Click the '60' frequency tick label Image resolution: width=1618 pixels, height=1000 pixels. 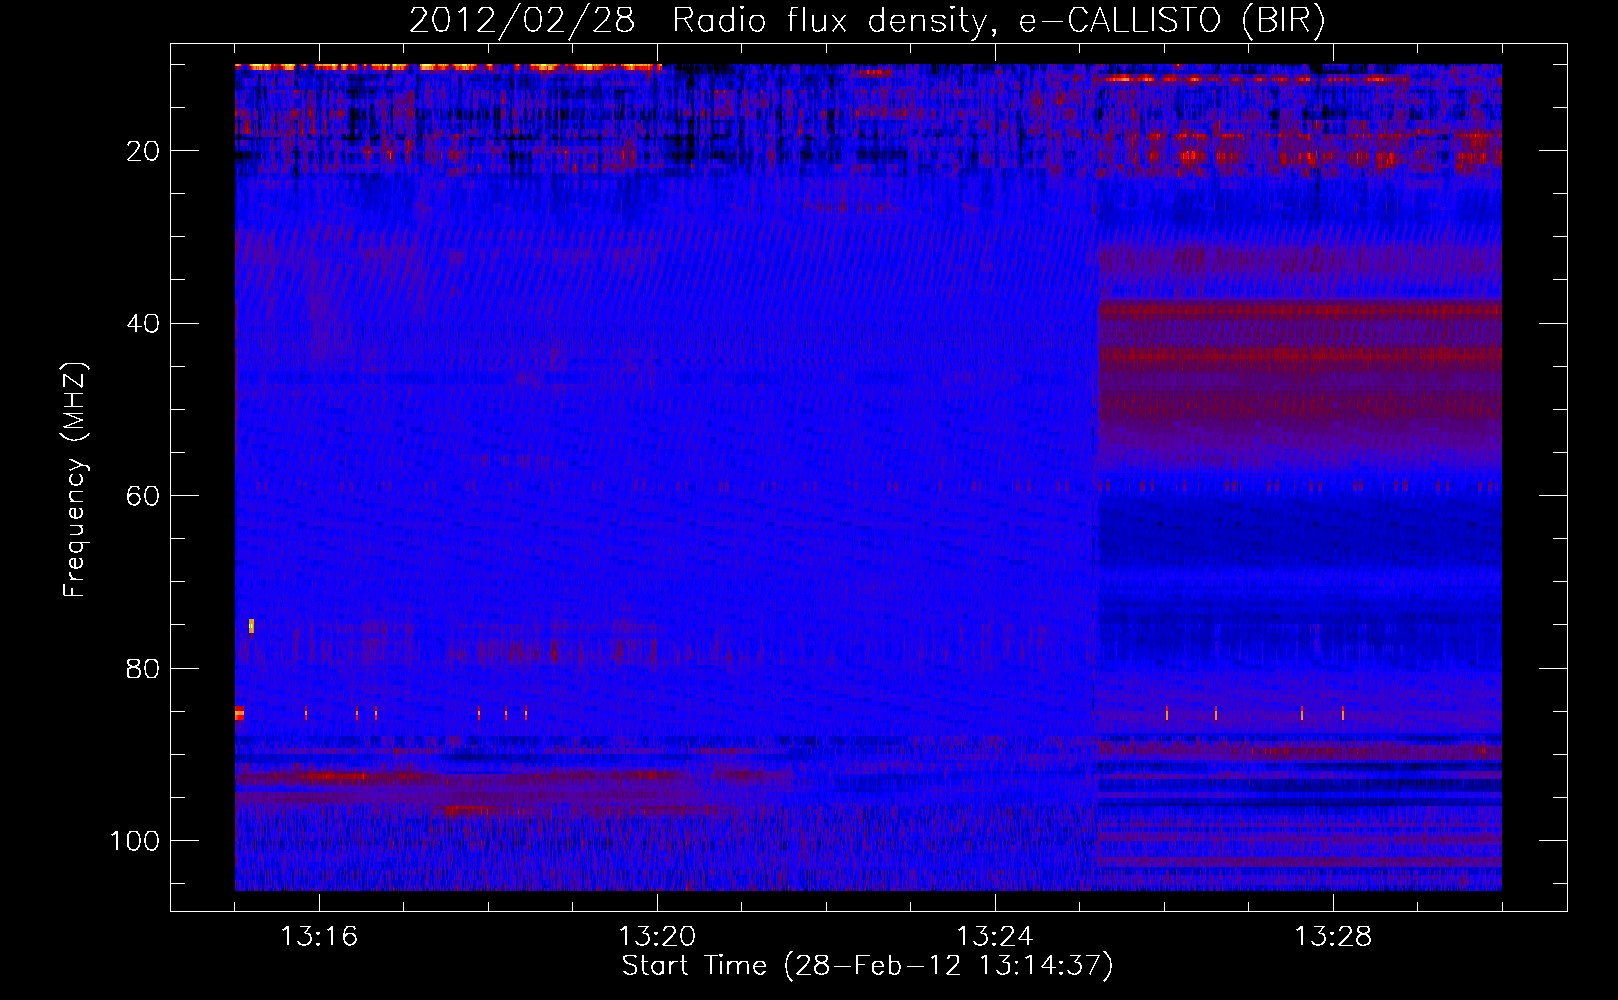coord(144,496)
